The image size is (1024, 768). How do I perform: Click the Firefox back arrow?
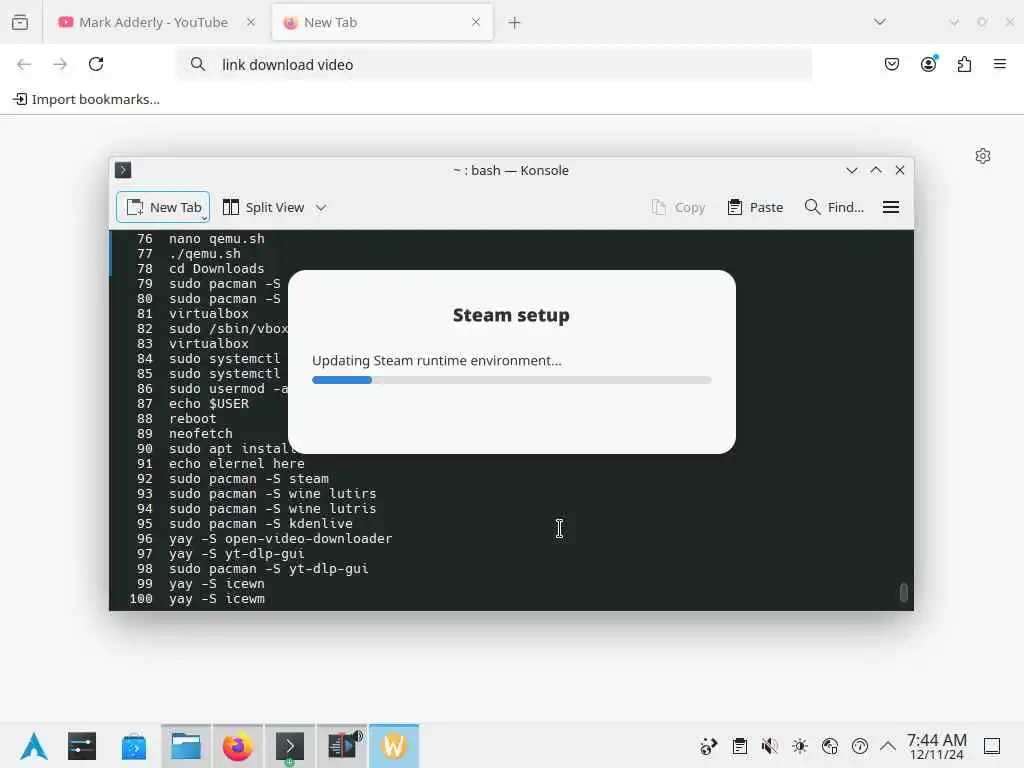pyautogui.click(x=24, y=64)
